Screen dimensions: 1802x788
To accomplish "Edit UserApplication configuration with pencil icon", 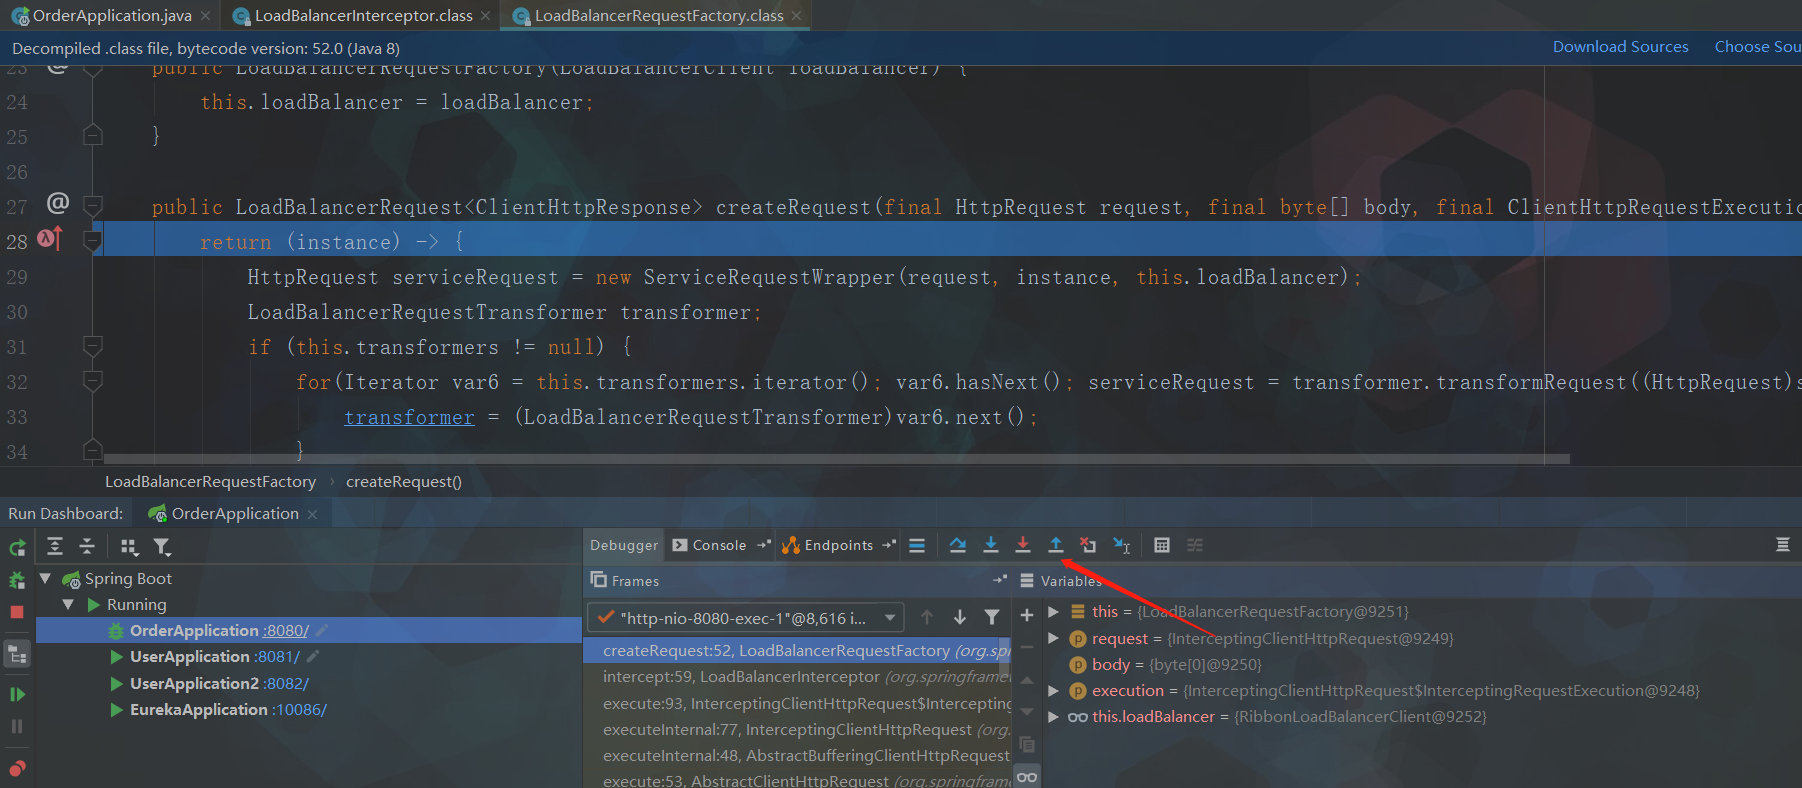I will tap(313, 656).
